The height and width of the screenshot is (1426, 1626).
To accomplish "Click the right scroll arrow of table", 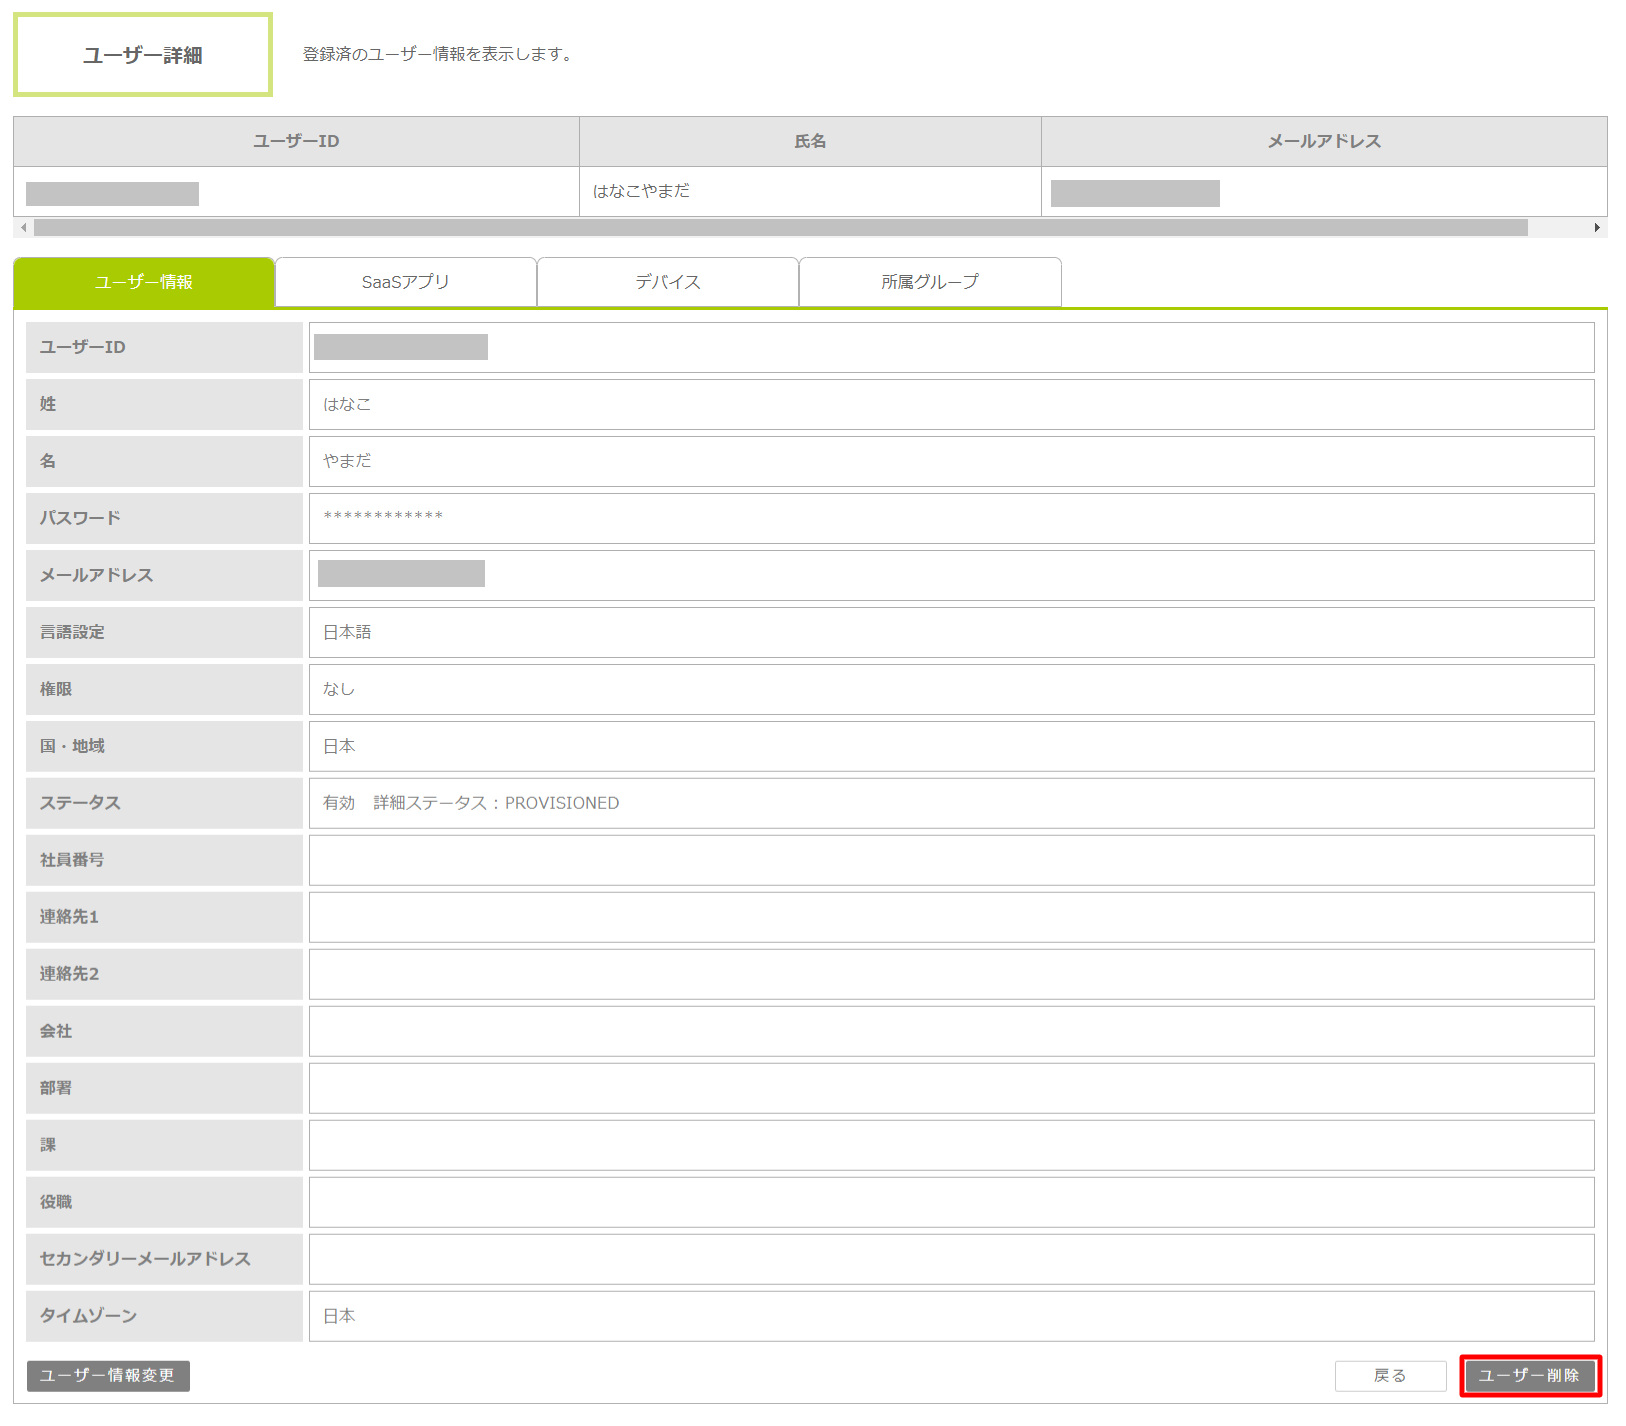I will point(1597,228).
